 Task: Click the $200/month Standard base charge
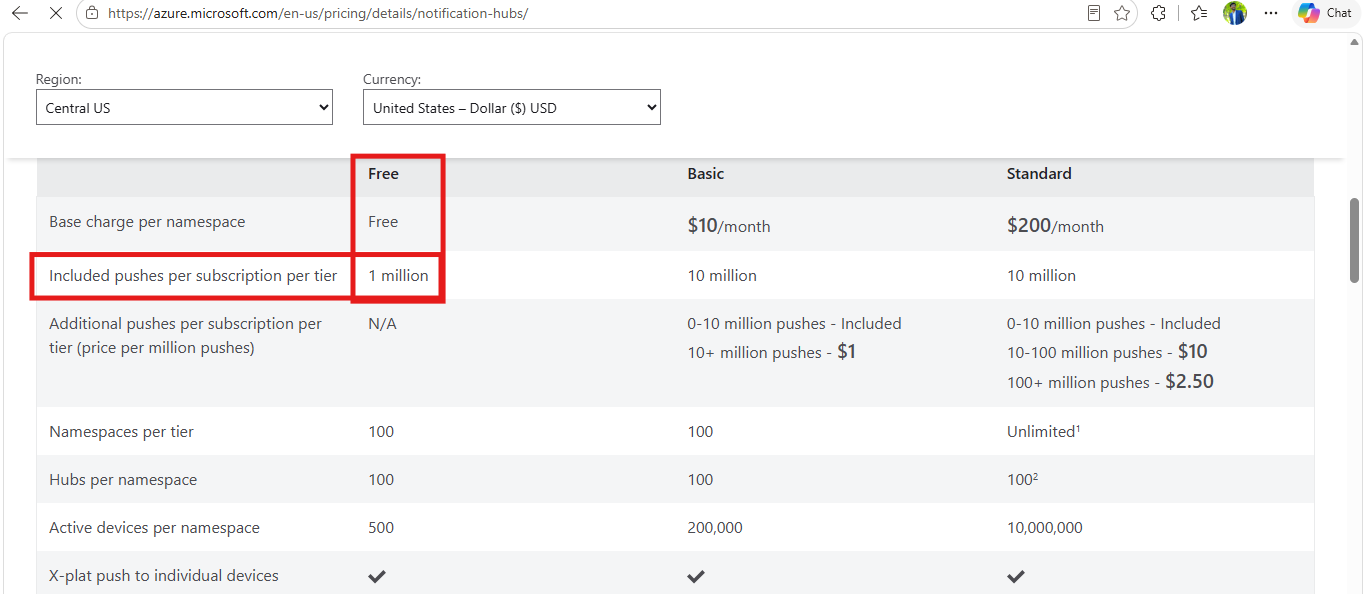[x=1055, y=226]
